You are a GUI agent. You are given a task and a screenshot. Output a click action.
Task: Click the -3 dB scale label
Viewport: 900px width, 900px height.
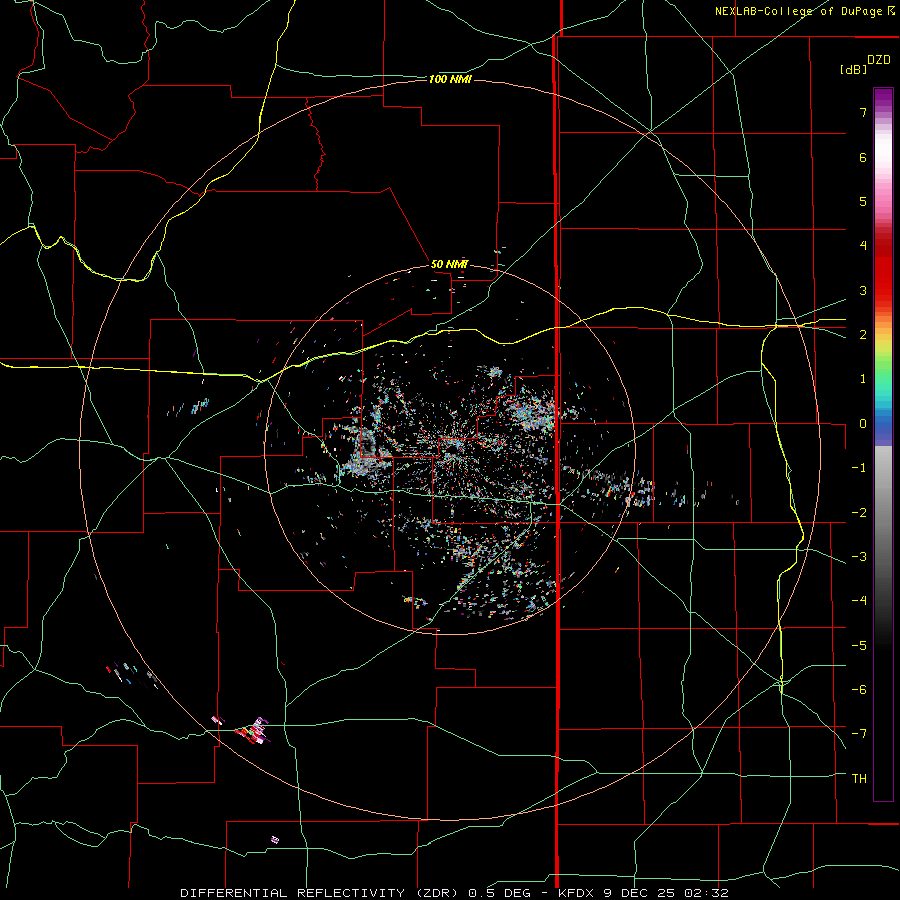[x=859, y=557]
